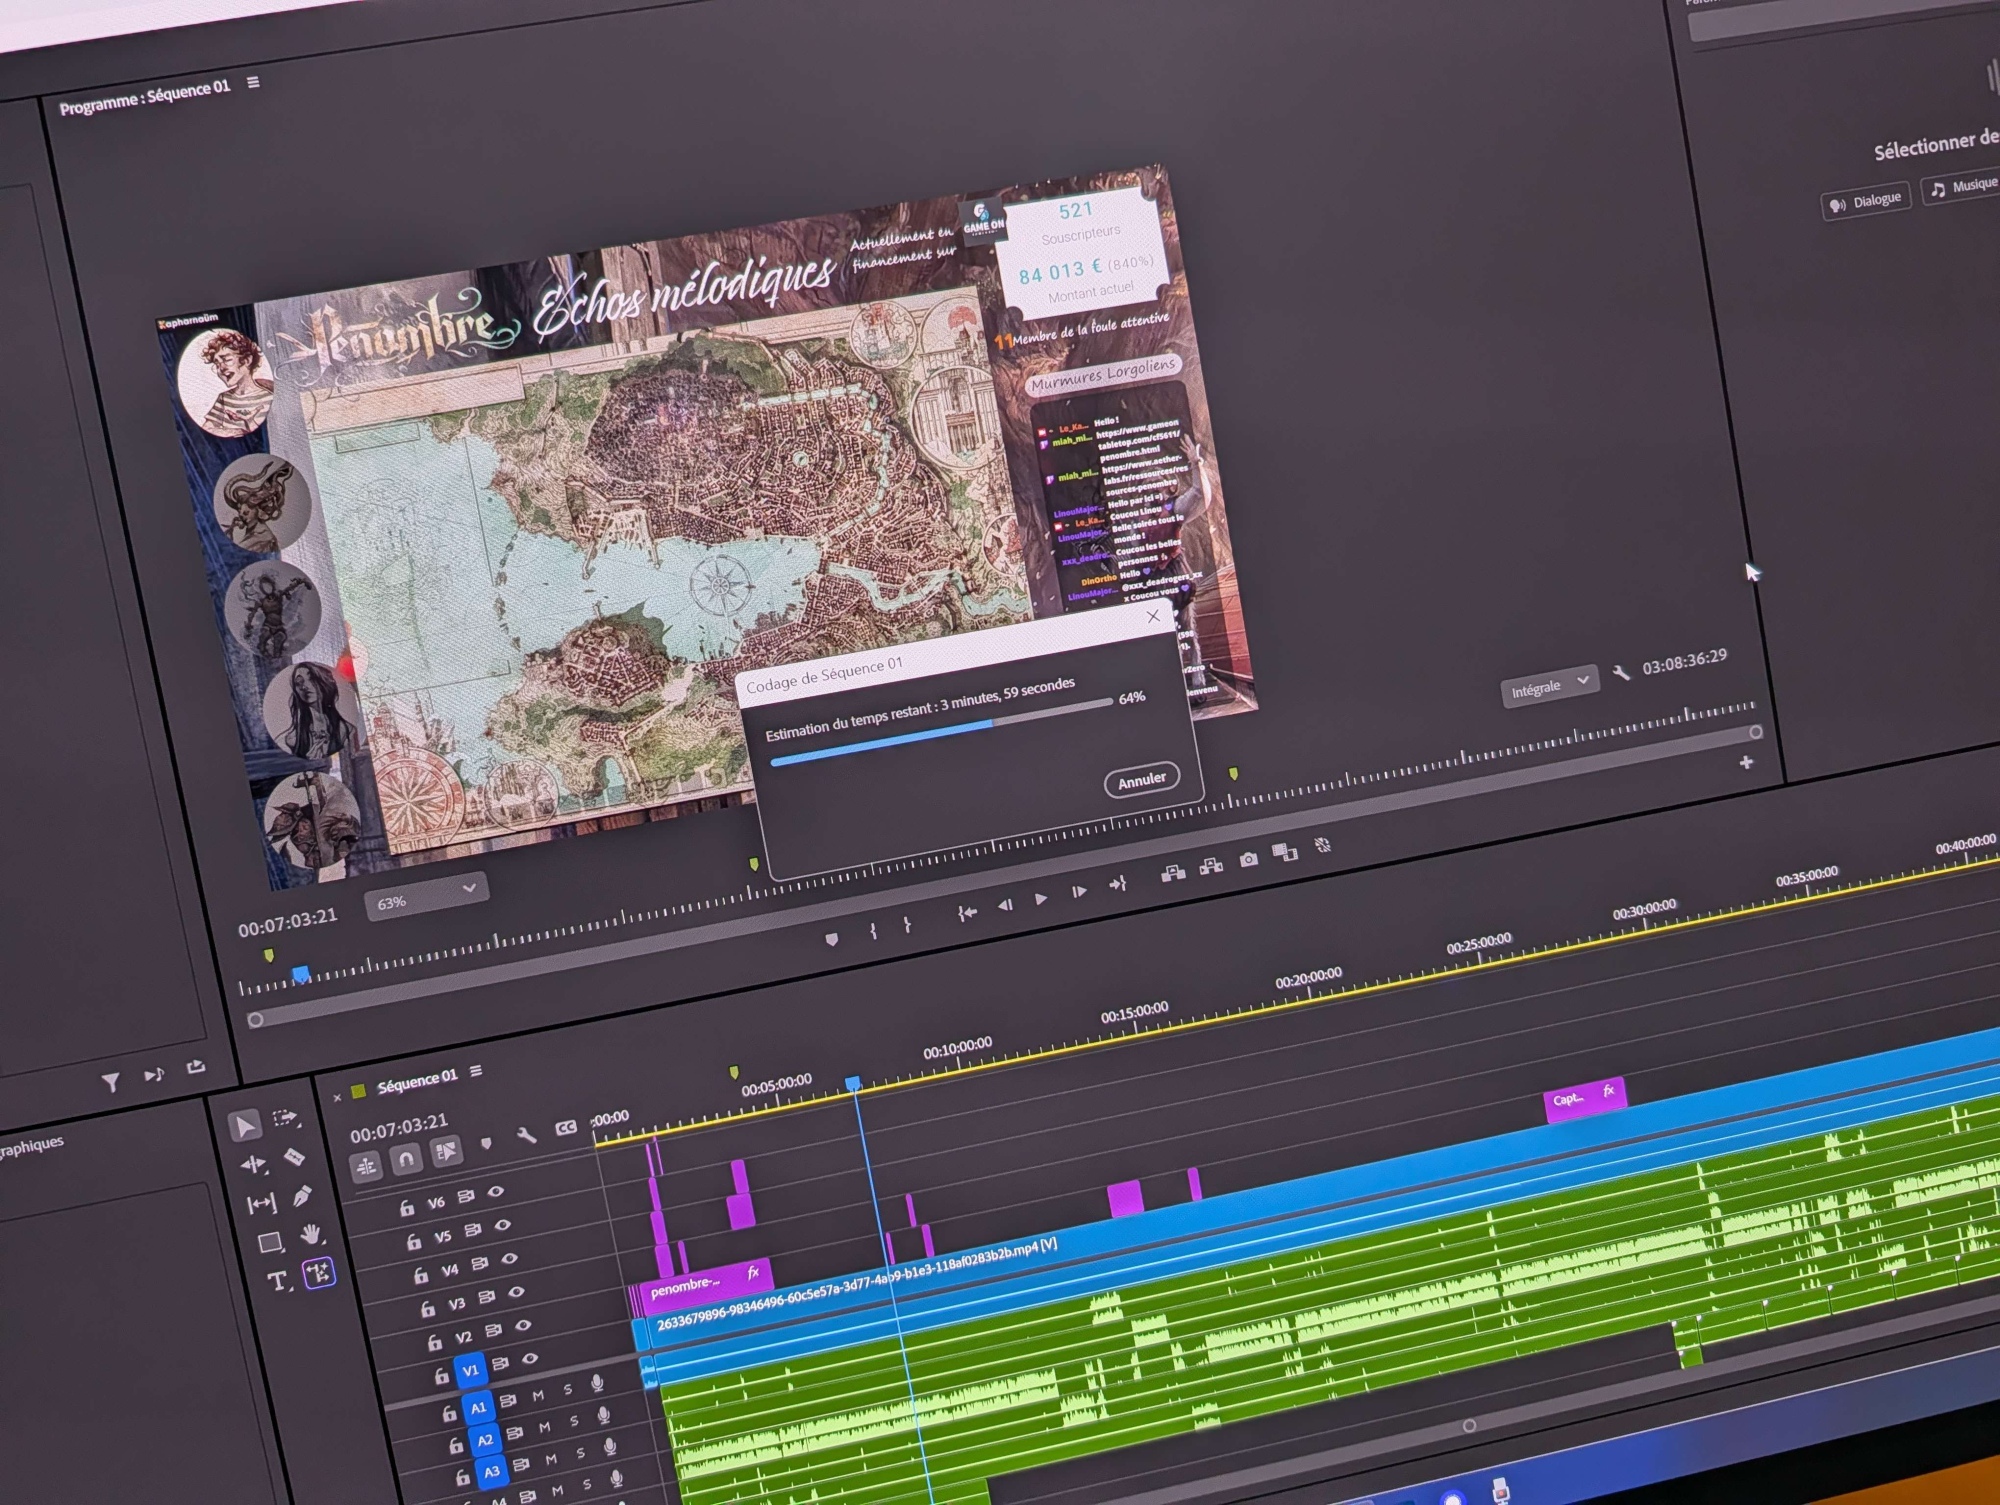Screen dimensions: 2000x1505
Task: Select the Hand tool
Action: [x=310, y=1234]
